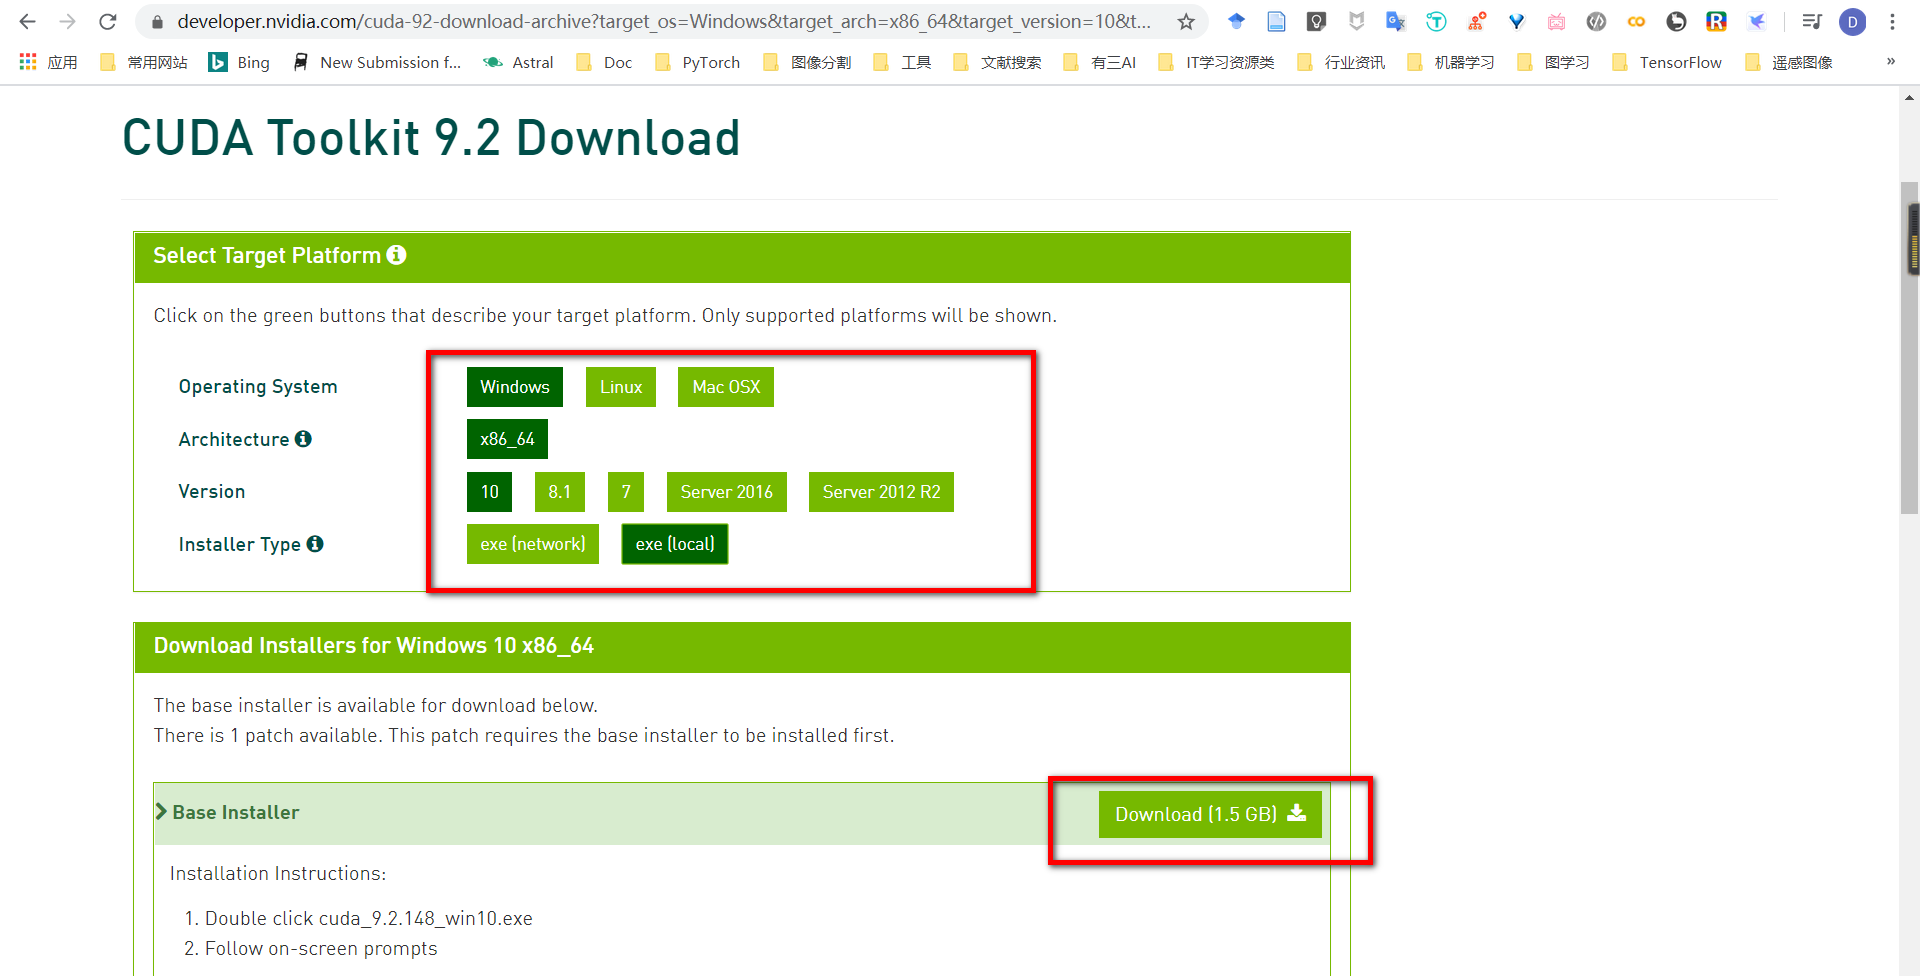Open the dark circular arrow extension

pyautogui.click(x=1676, y=21)
